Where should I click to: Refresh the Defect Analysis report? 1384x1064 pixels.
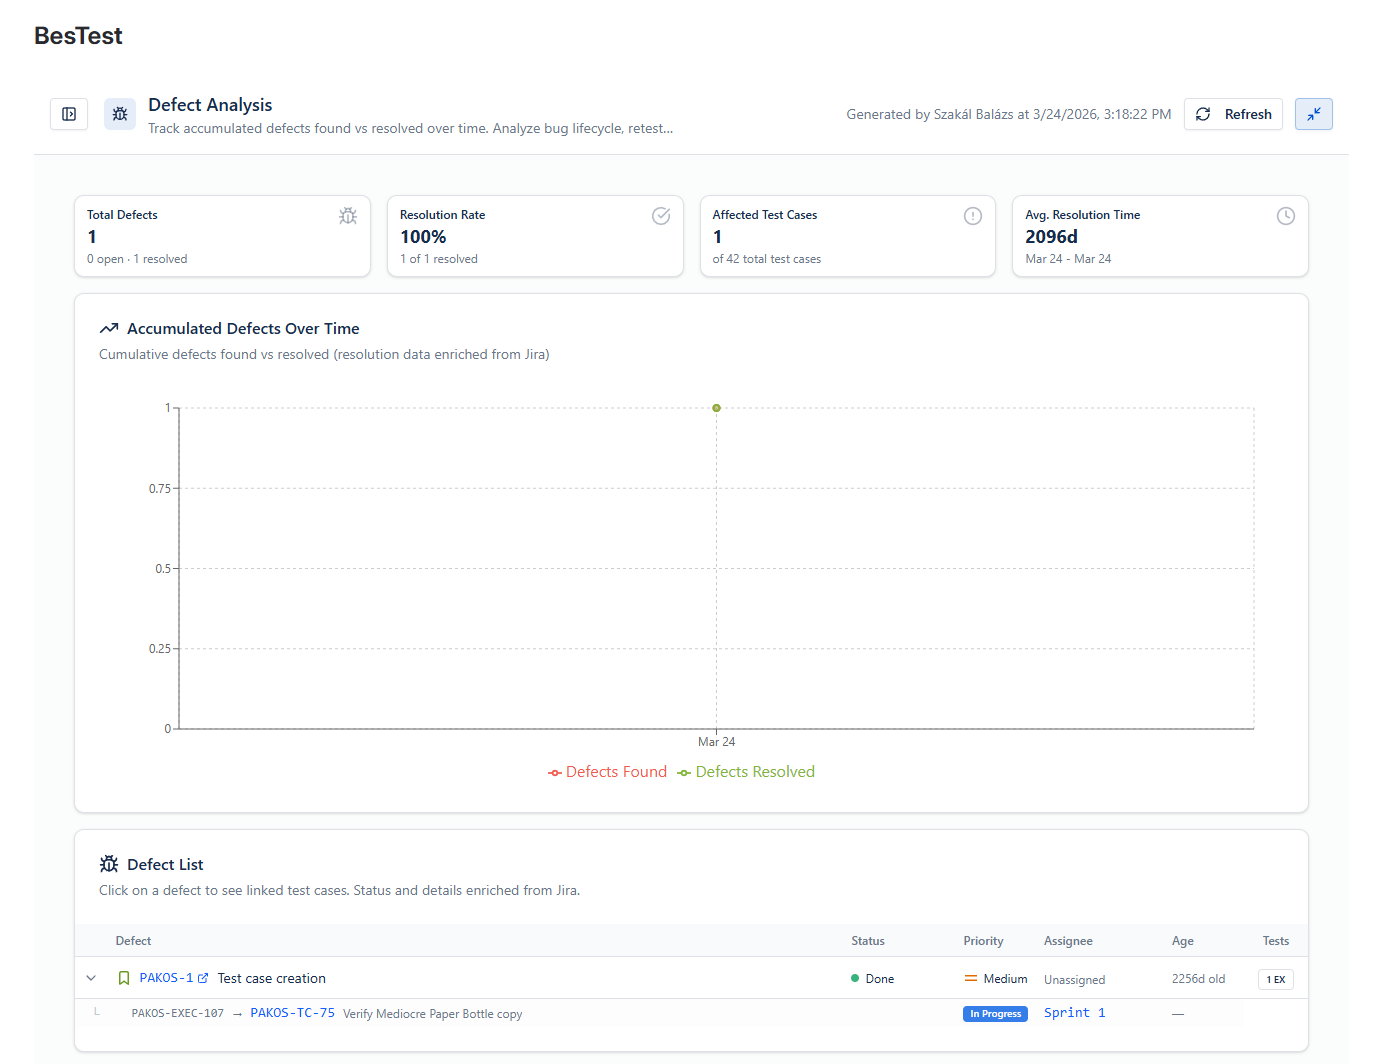point(1233,114)
